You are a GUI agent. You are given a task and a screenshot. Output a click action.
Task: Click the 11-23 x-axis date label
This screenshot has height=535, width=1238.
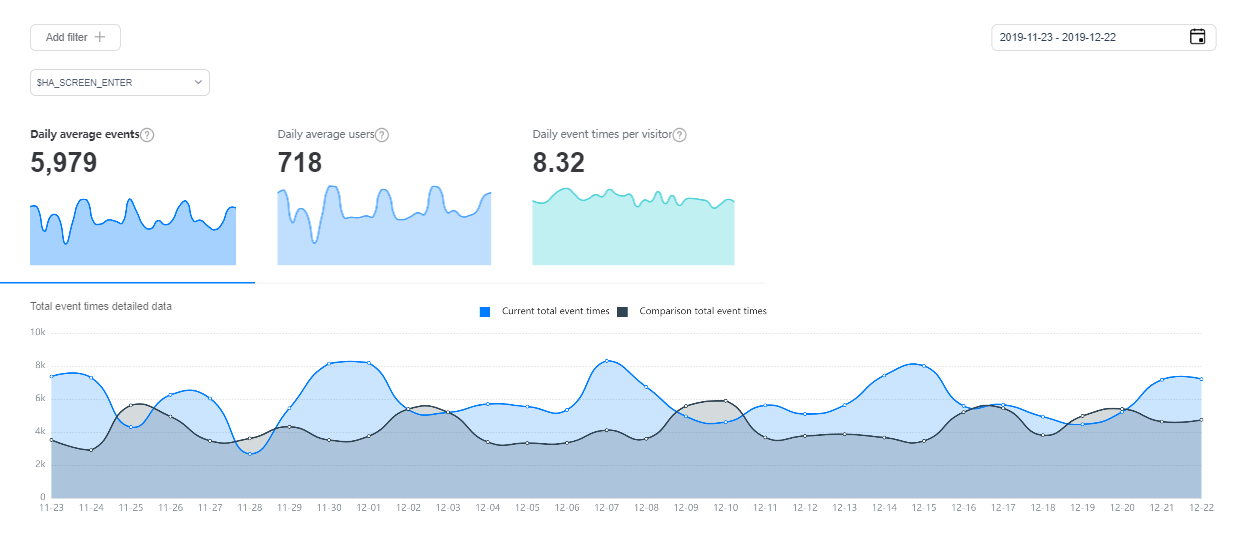coord(51,508)
